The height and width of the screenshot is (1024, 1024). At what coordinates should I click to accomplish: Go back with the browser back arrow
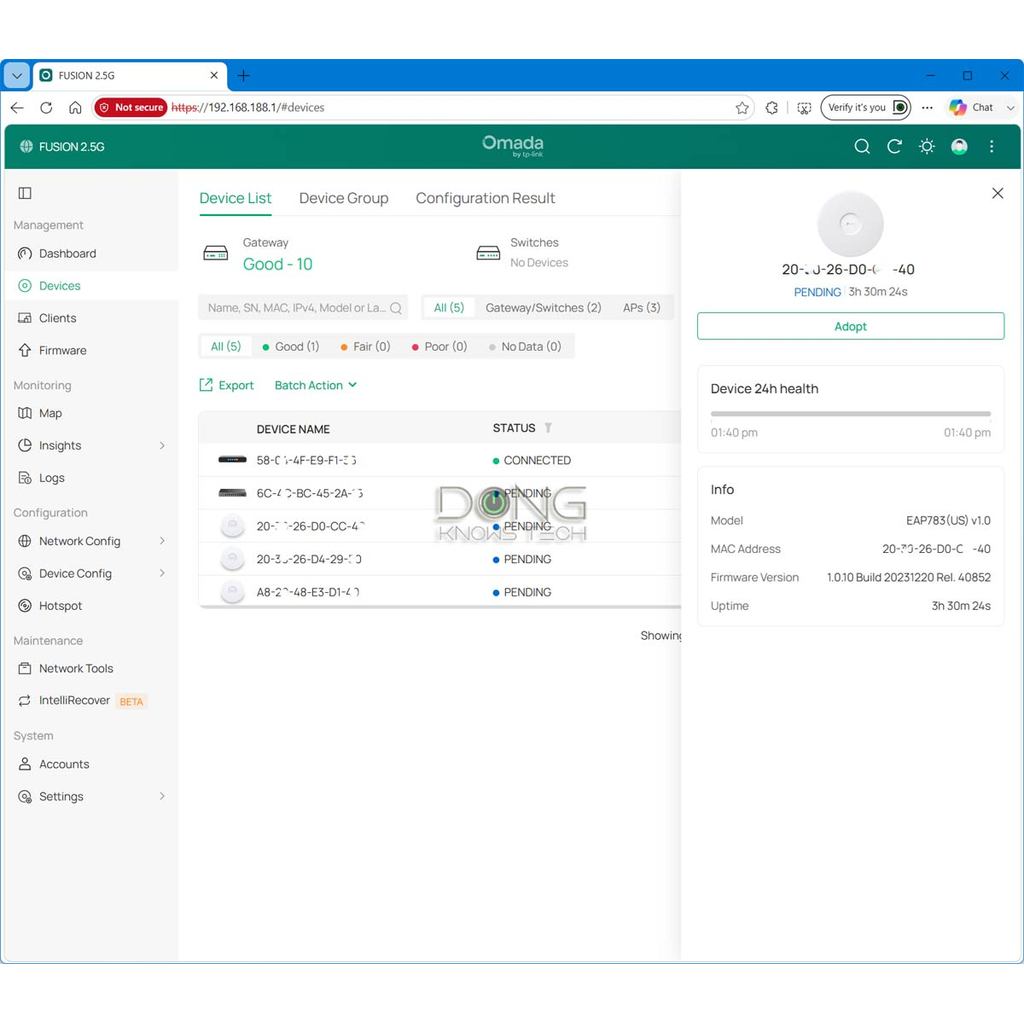17,107
